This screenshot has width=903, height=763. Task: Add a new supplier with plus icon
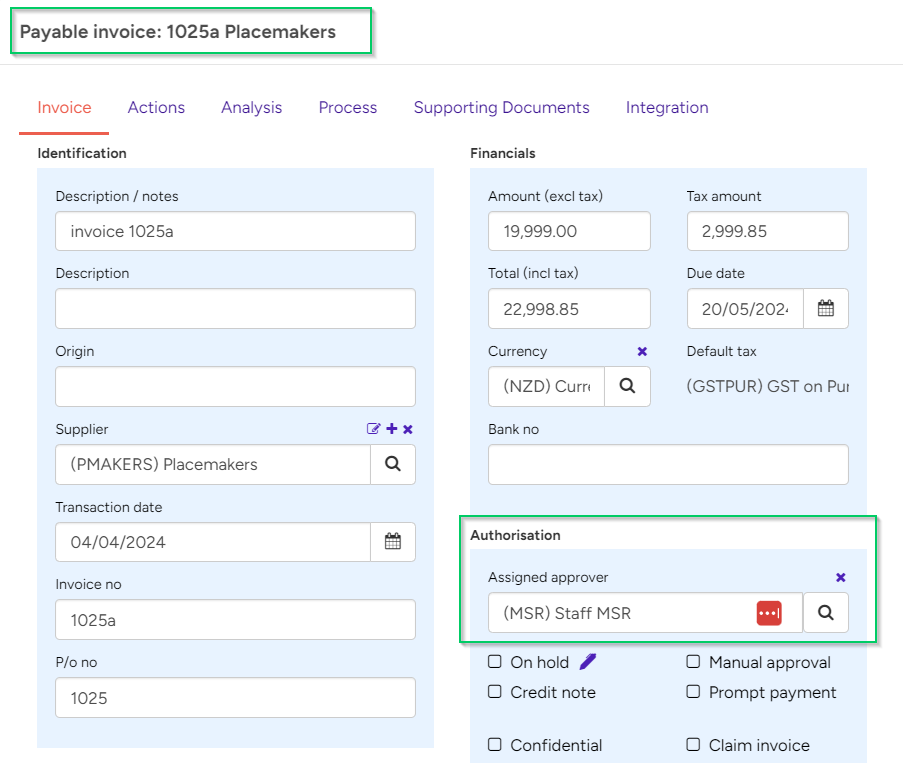(392, 428)
